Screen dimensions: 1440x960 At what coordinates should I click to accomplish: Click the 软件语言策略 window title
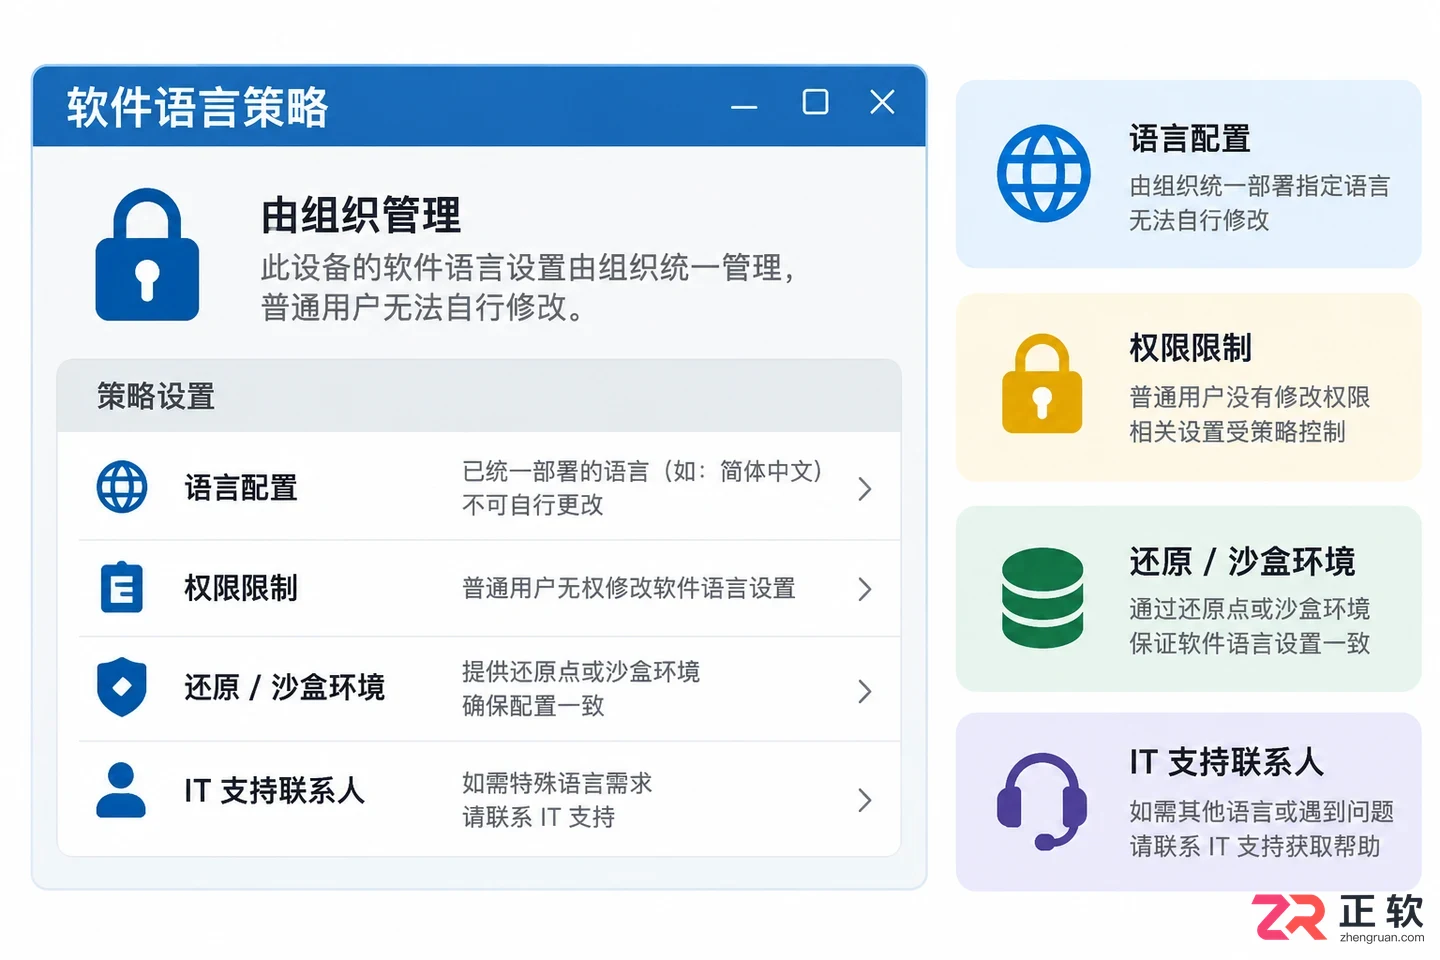tap(198, 107)
